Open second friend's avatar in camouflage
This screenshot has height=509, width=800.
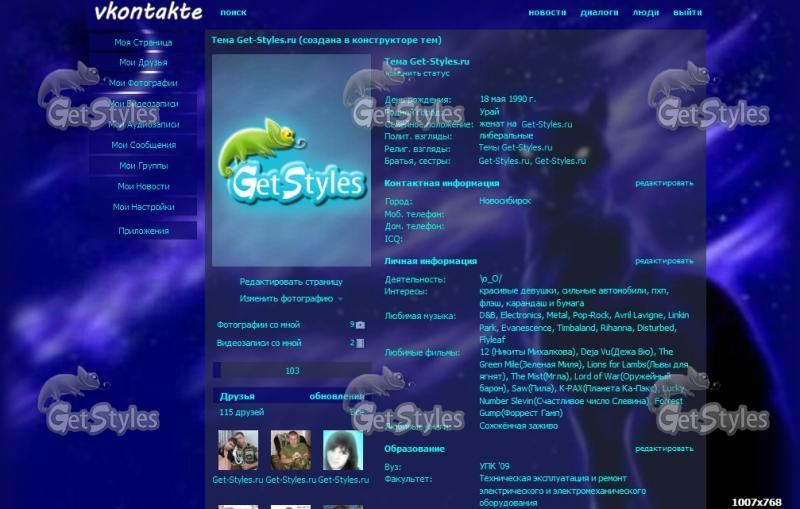[x=291, y=451]
